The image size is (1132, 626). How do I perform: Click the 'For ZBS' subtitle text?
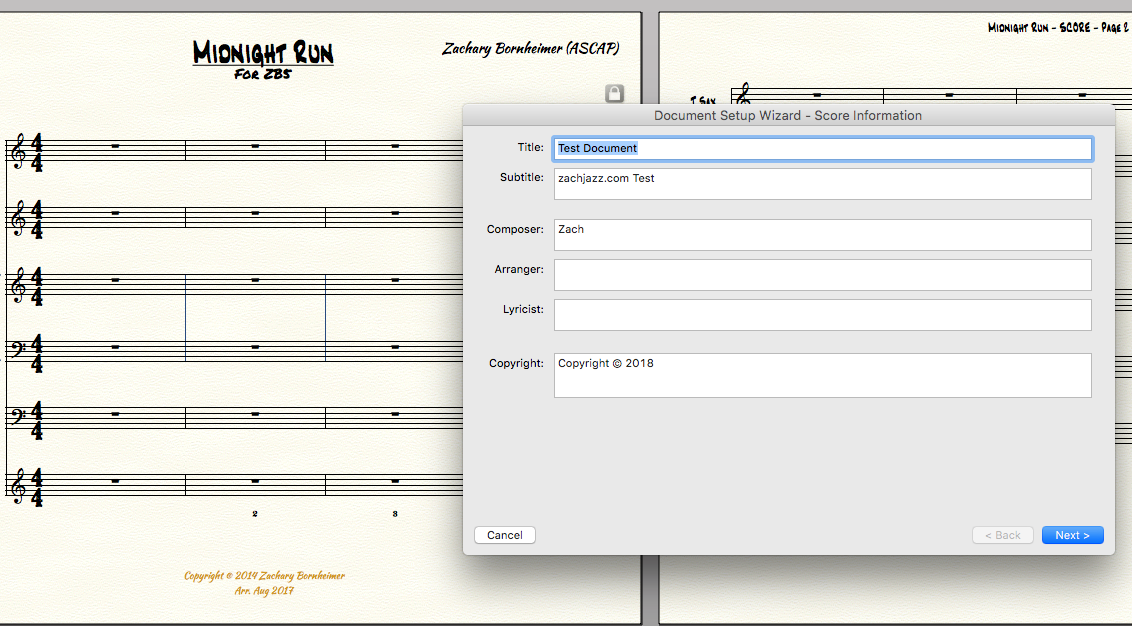262,74
